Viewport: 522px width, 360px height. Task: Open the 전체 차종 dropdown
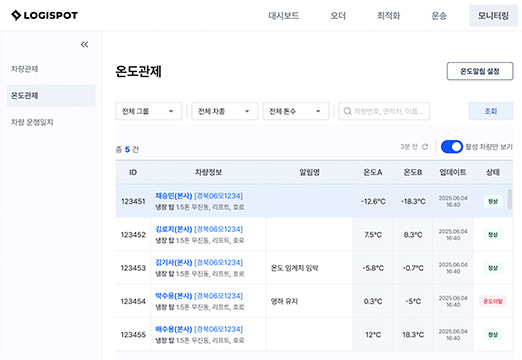[225, 111]
